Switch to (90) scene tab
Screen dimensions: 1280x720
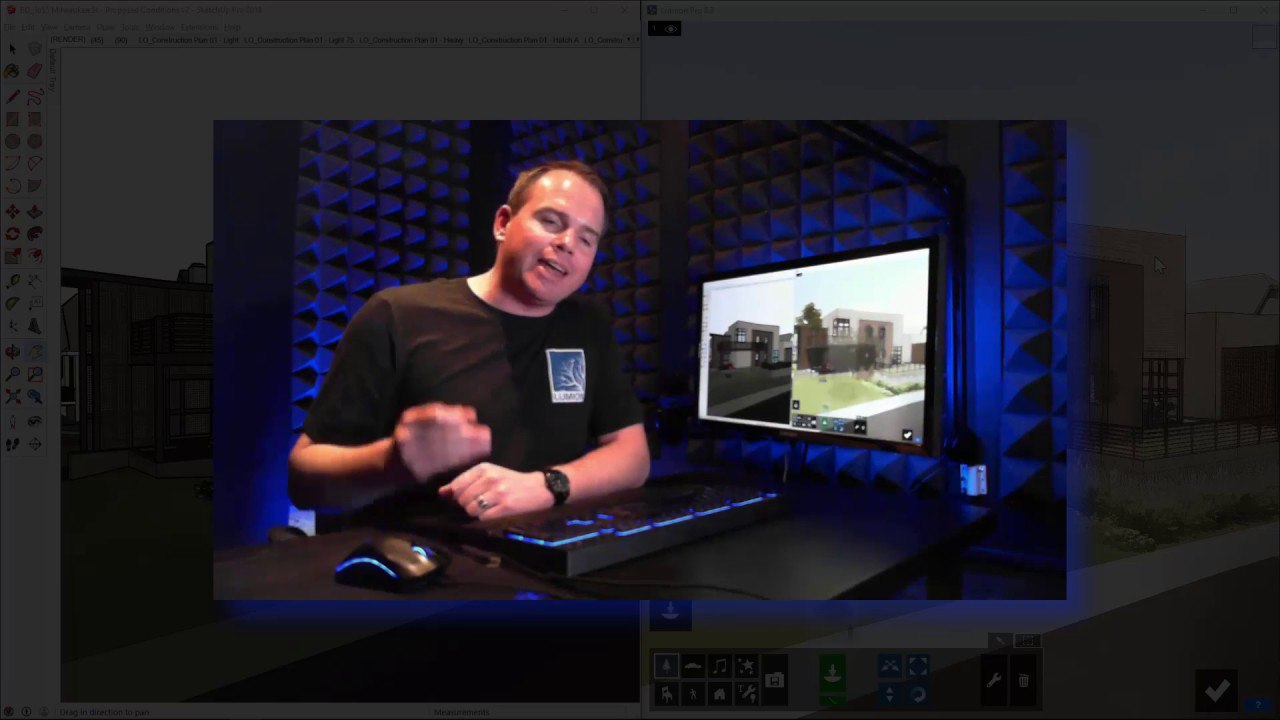click(x=121, y=40)
